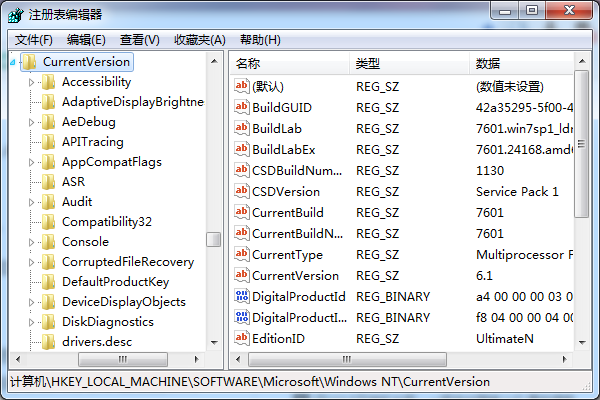600x400 pixels.
Task: Sort by the 类型 column header
Action: tap(409, 63)
